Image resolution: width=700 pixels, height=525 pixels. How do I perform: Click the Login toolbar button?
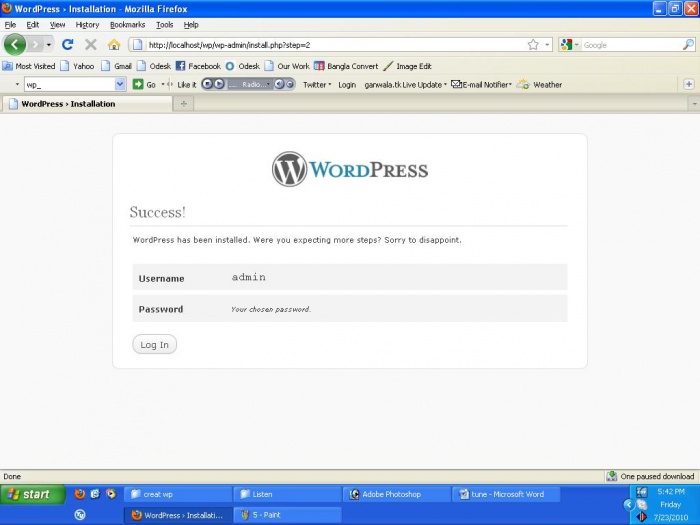click(347, 84)
